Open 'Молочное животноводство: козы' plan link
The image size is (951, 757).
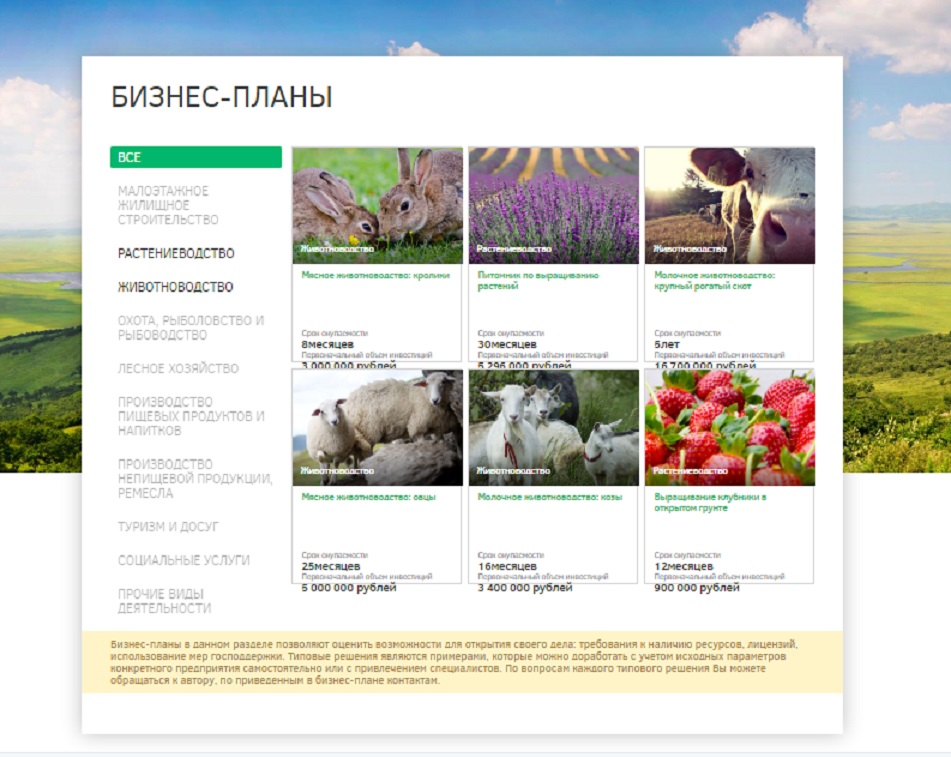pos(549,497)
